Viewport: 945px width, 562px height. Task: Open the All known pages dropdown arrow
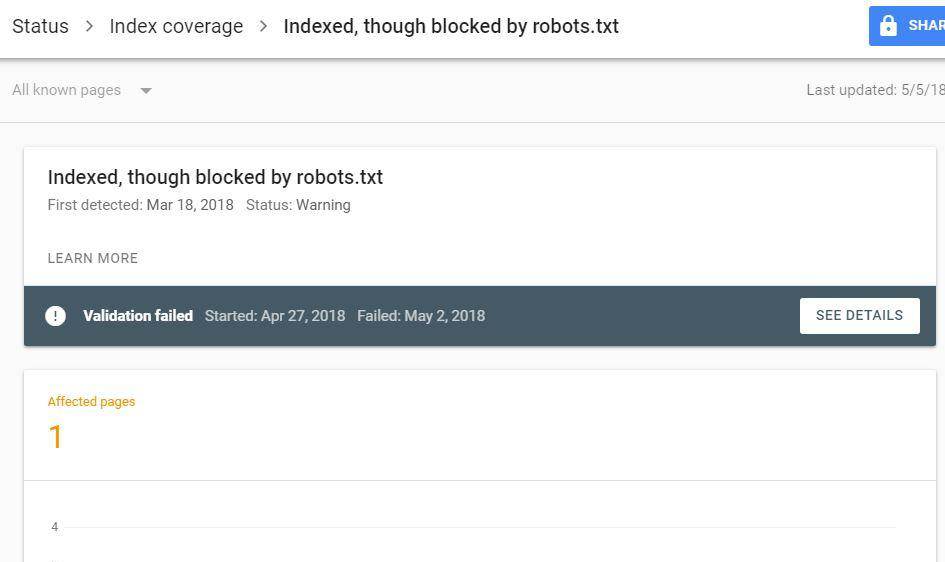(x=146, y=91)
